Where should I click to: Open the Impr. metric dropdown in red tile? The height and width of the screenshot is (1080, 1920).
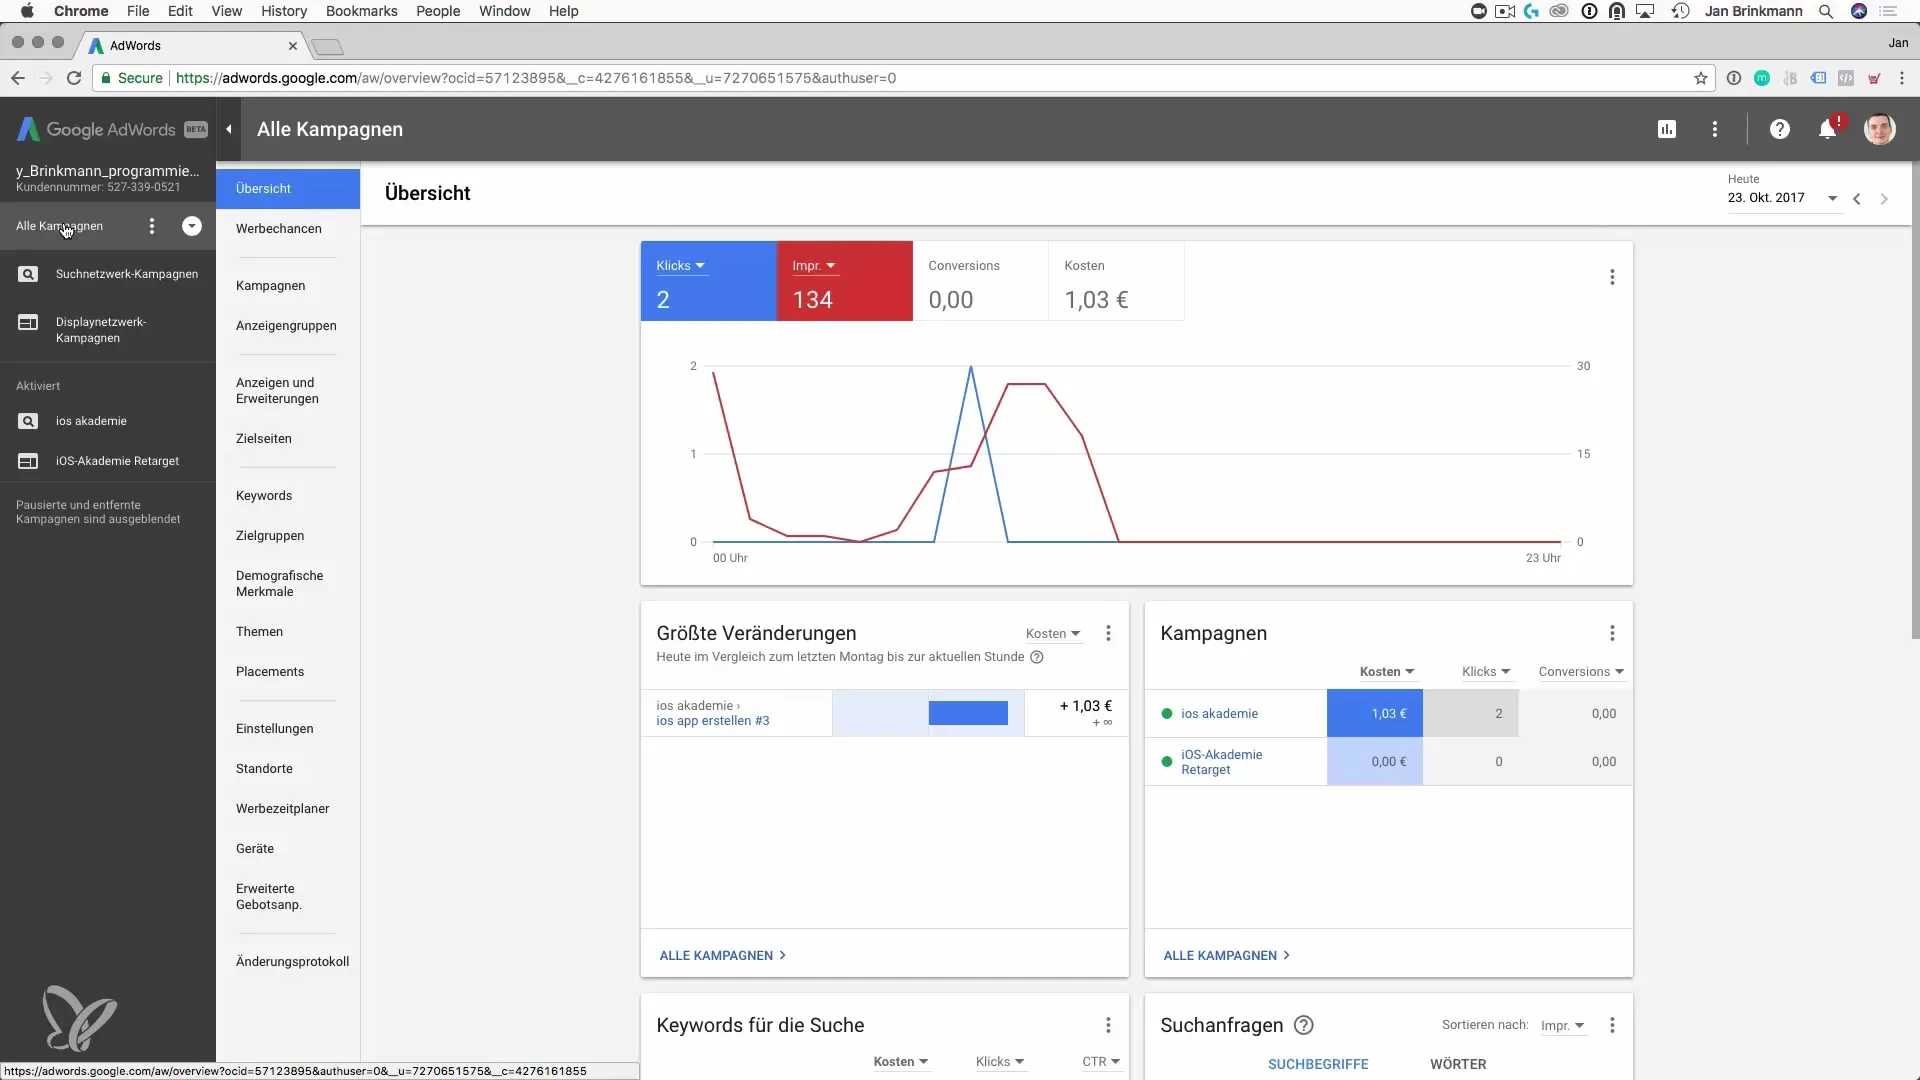(x=813, y=266)
